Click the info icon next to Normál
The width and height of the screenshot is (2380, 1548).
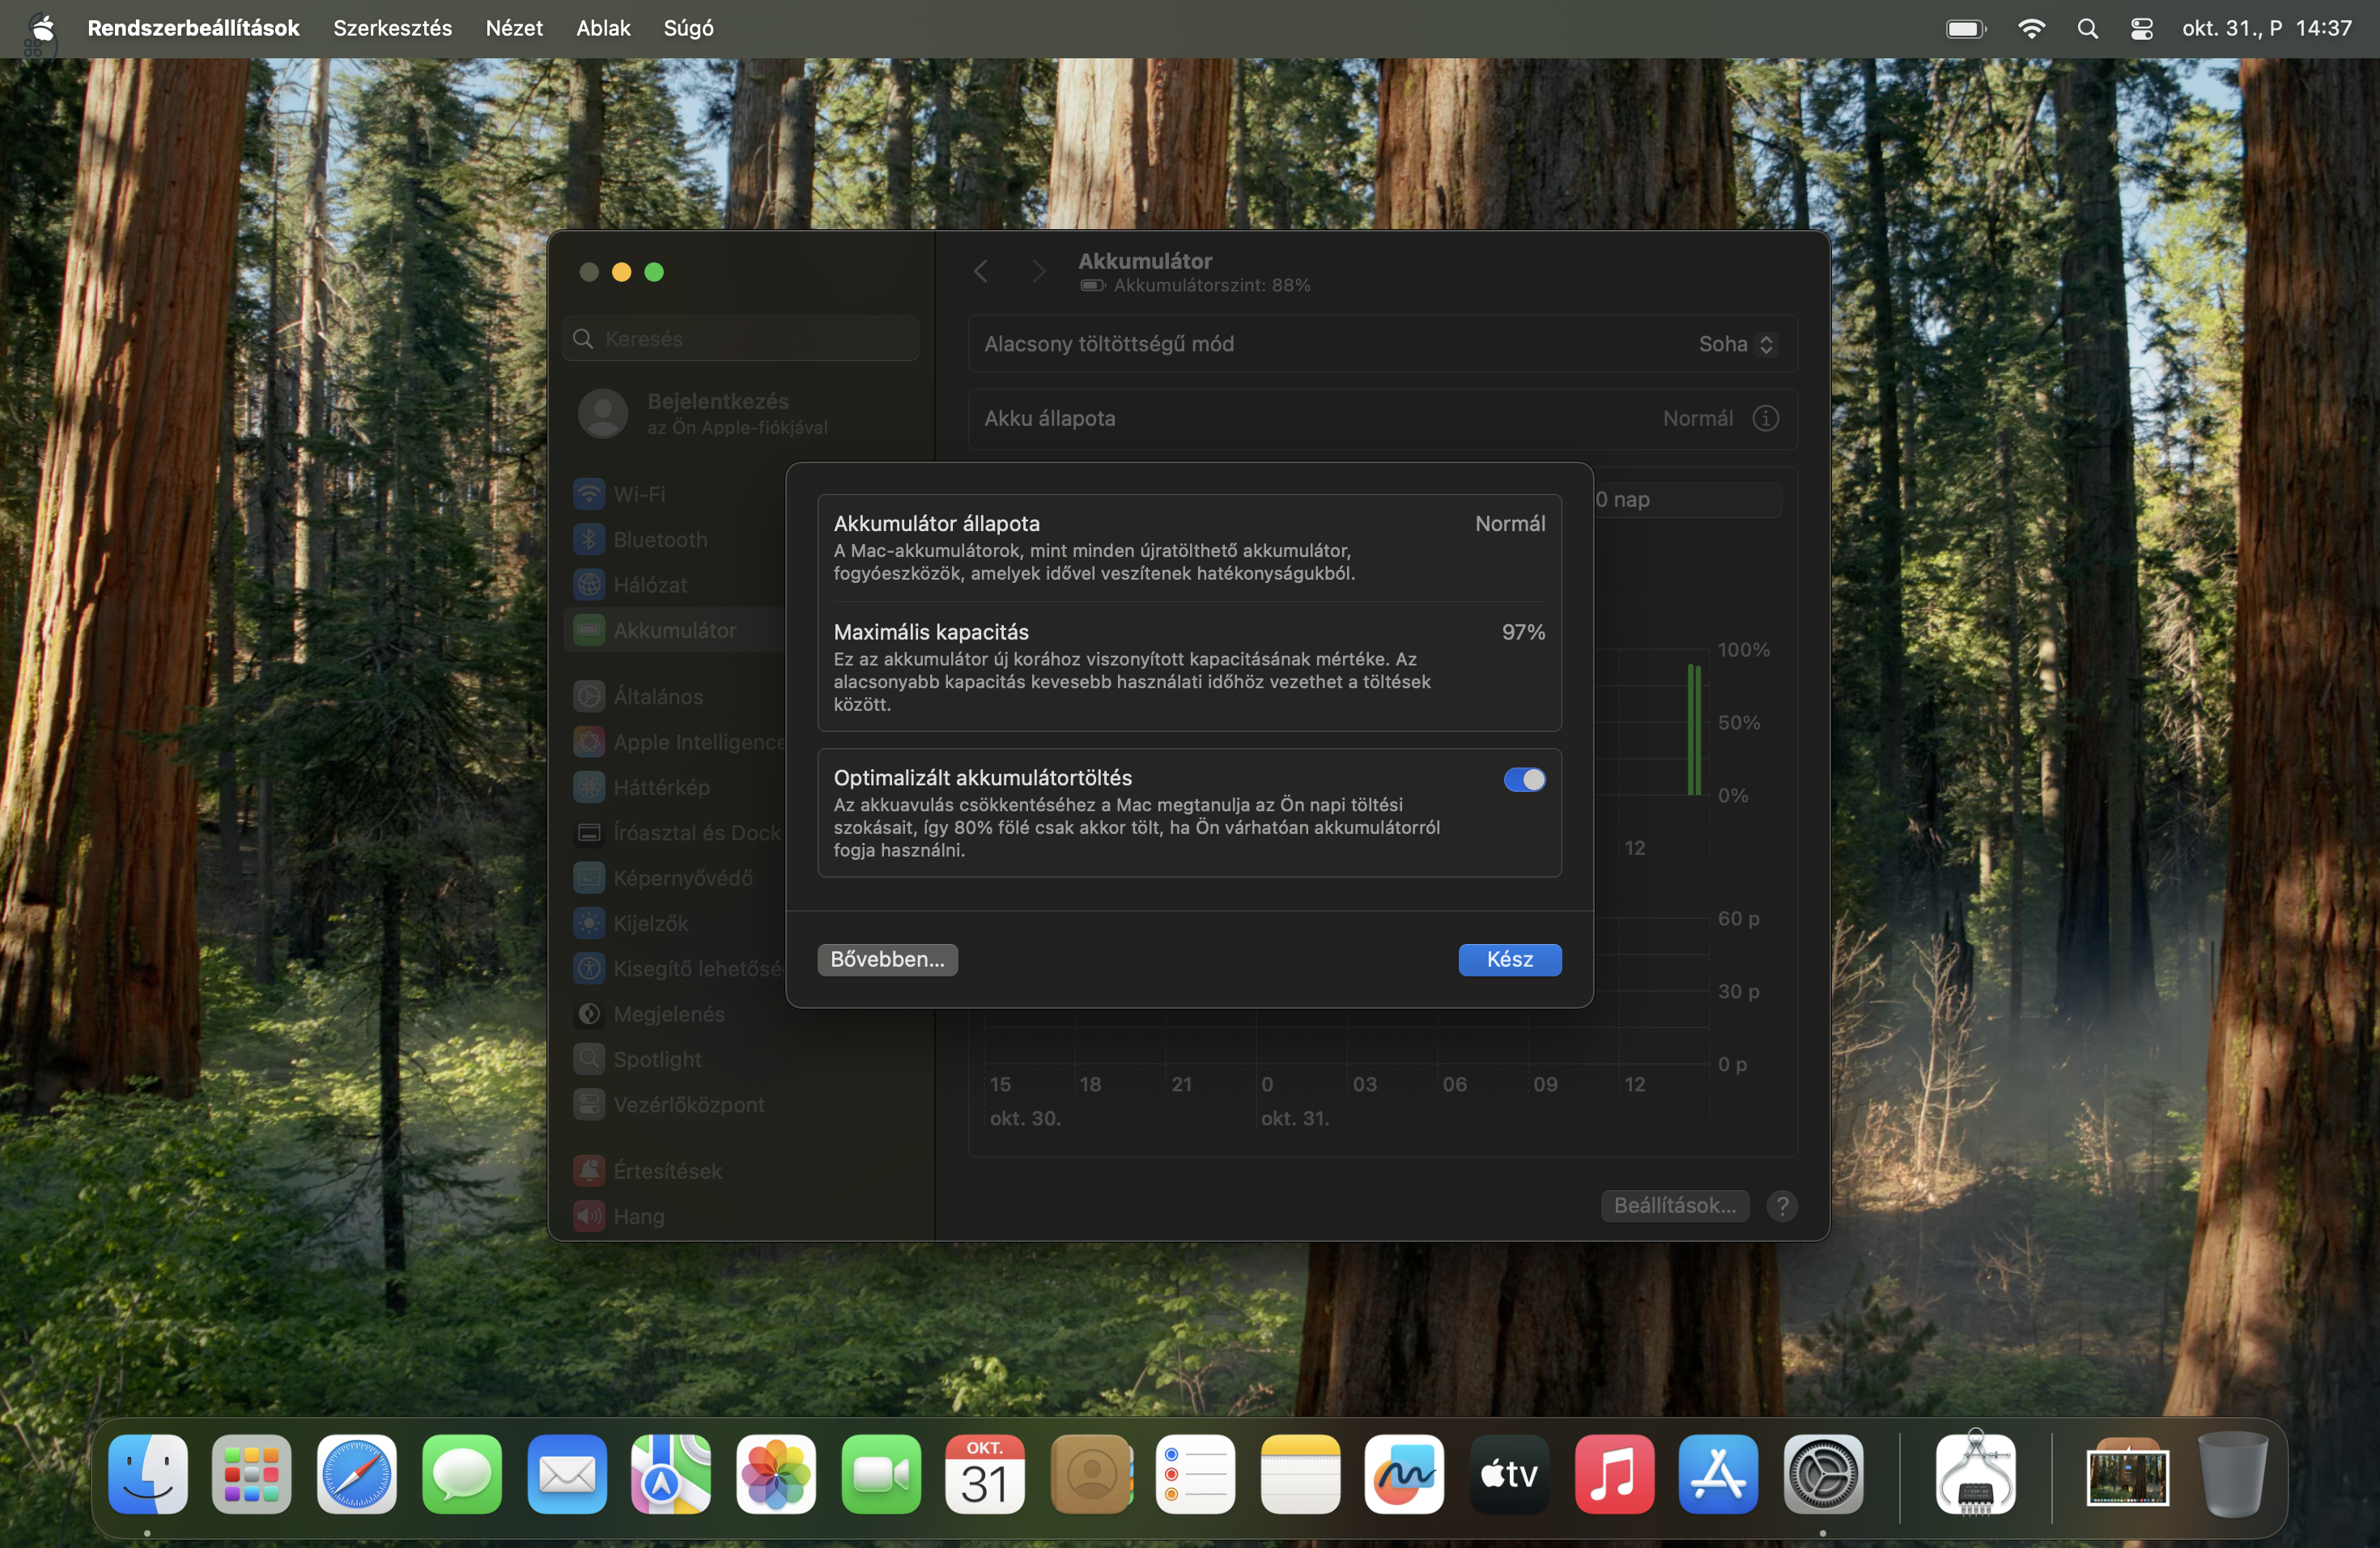(1766, 418)
